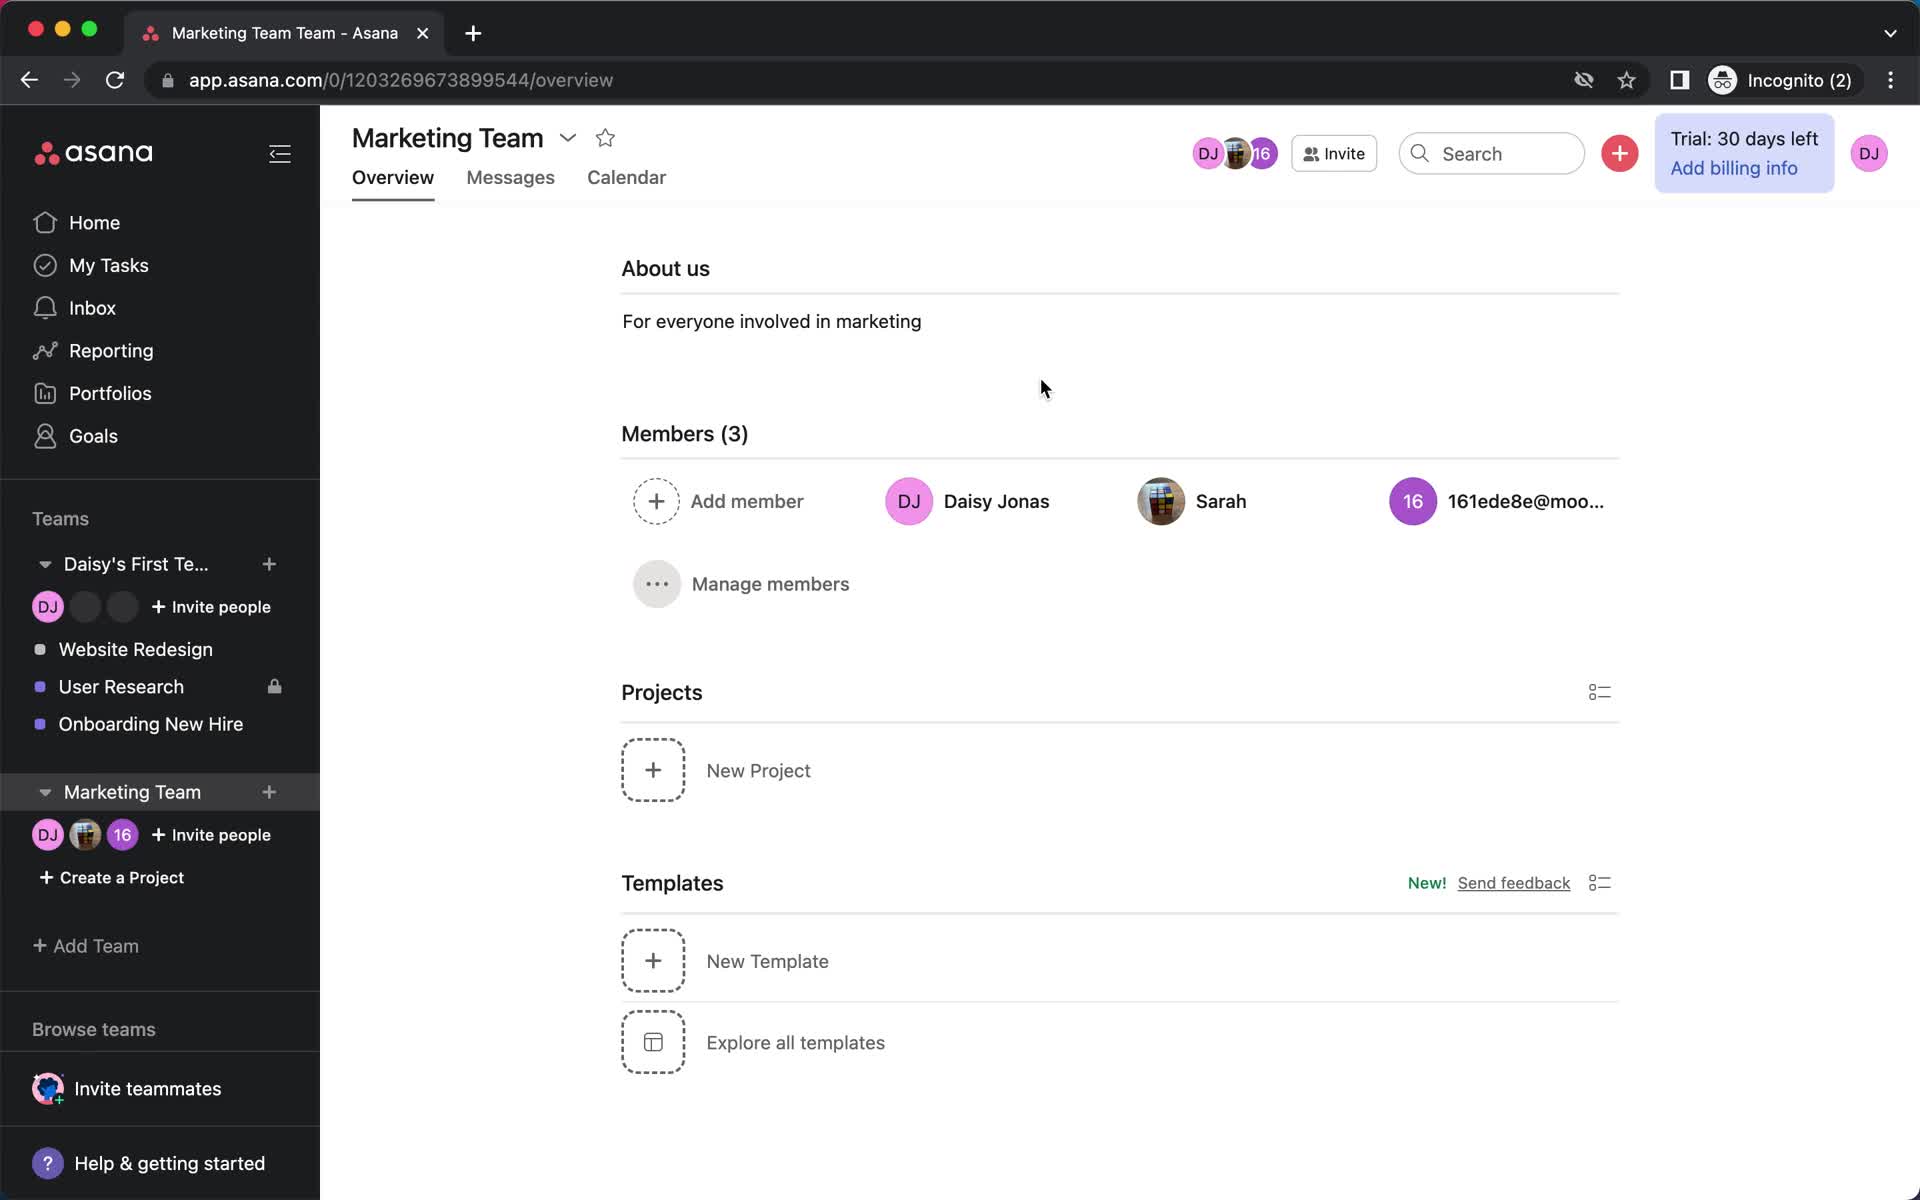
Task: Click the star icon to favorite Marketing Team
Action: pos(605,137)
